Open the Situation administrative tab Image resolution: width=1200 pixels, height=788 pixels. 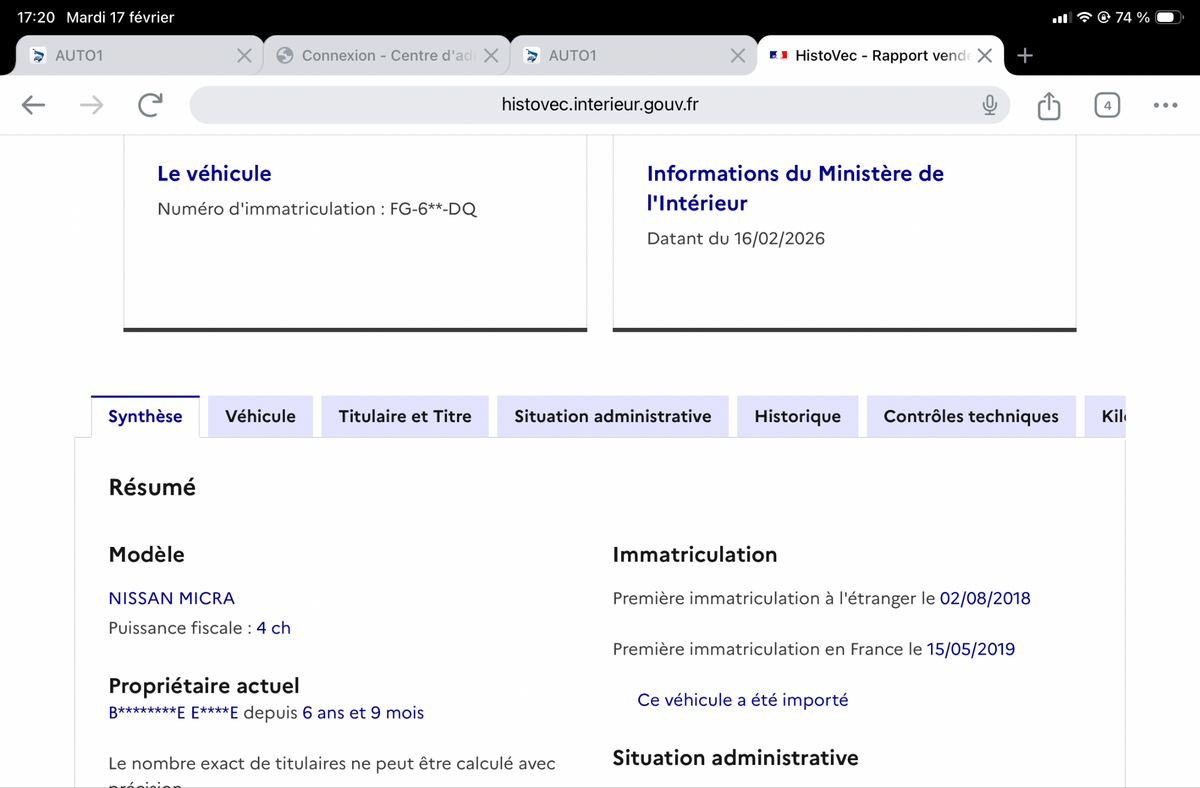coord(612,417)
